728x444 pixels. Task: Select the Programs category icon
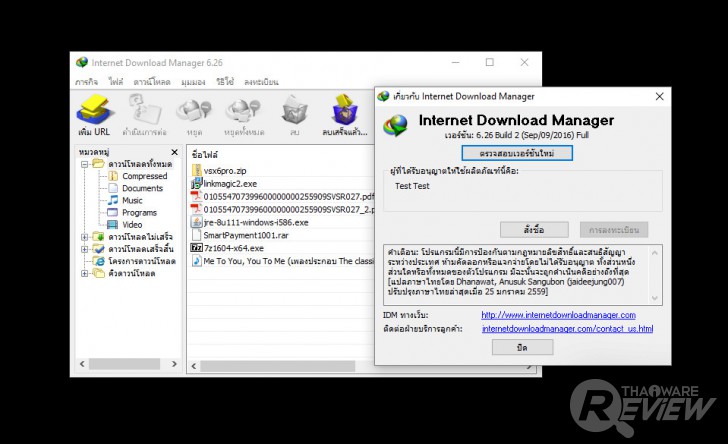coord(113,212)
